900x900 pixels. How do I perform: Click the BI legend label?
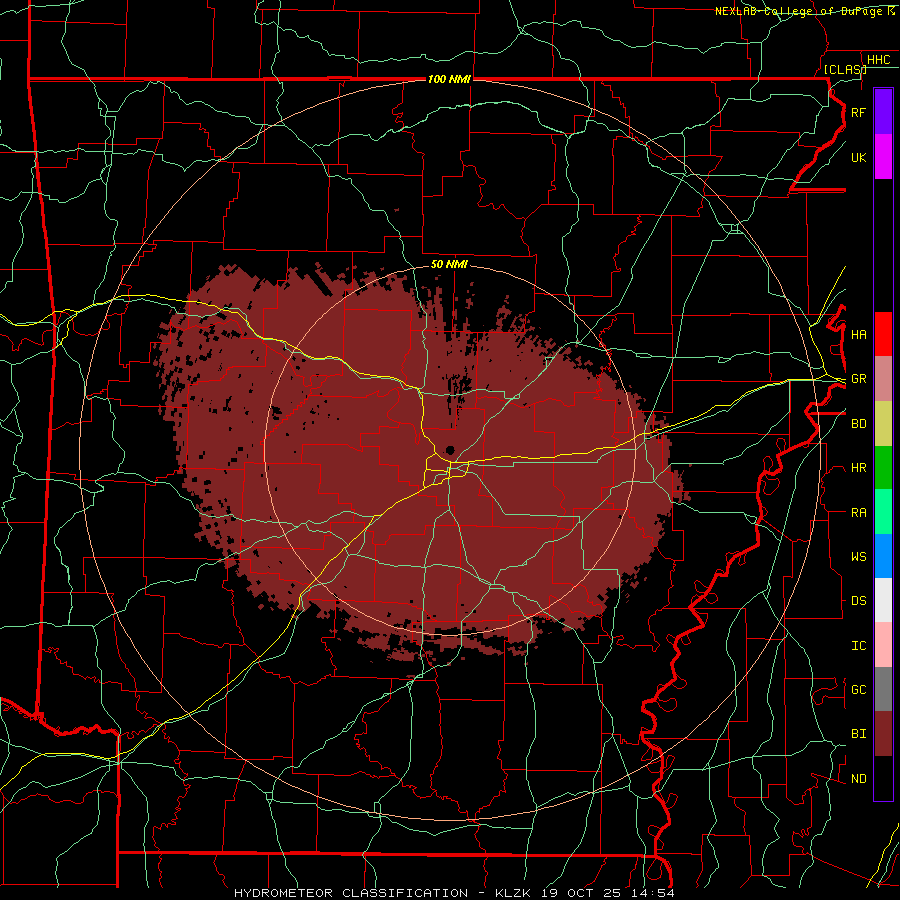pyautogui.click(x=858, y=734)
